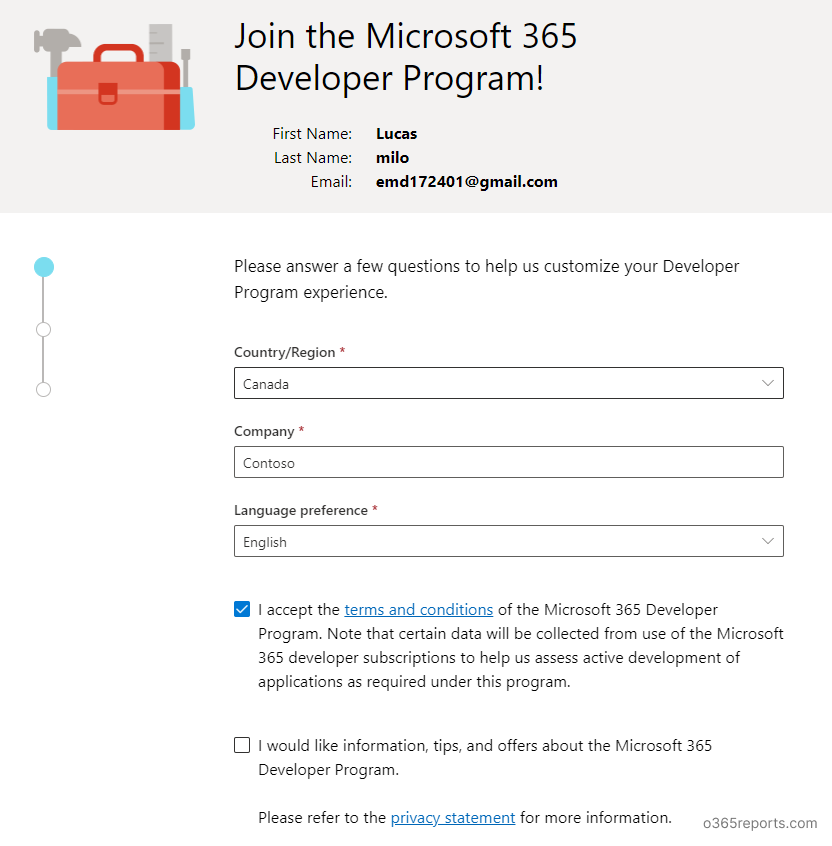Click the chevron on the English language box
Screen dimensions: 832x846
pos(767,541)
